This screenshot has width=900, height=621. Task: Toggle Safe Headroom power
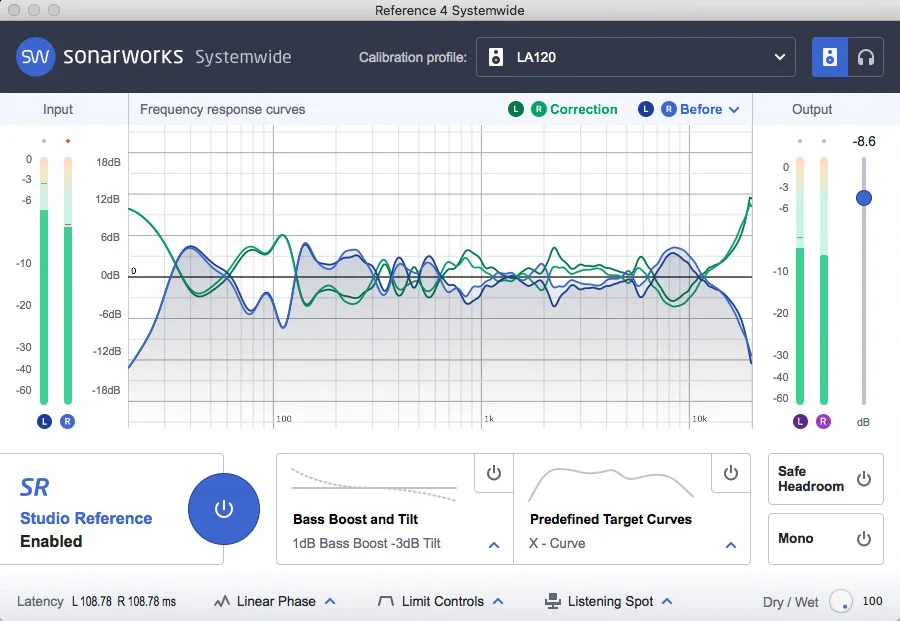click(x=864, y=479)
